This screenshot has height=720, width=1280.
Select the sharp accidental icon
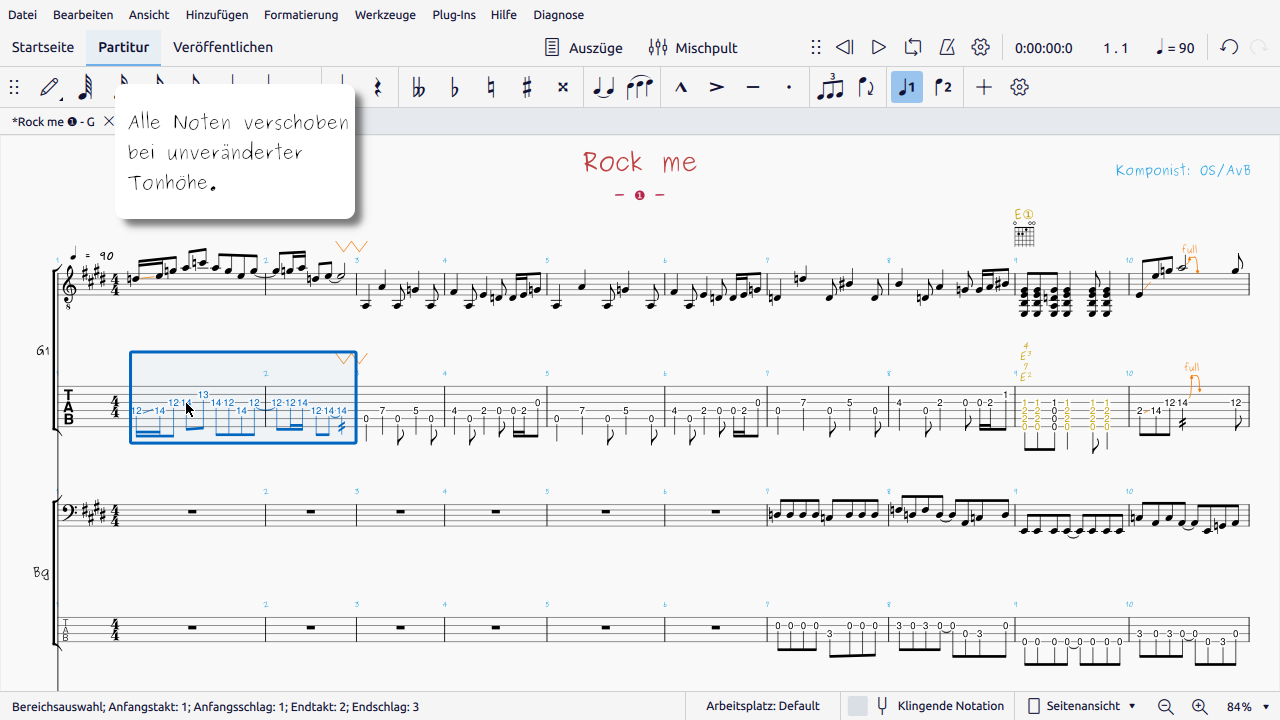[527, 87]
